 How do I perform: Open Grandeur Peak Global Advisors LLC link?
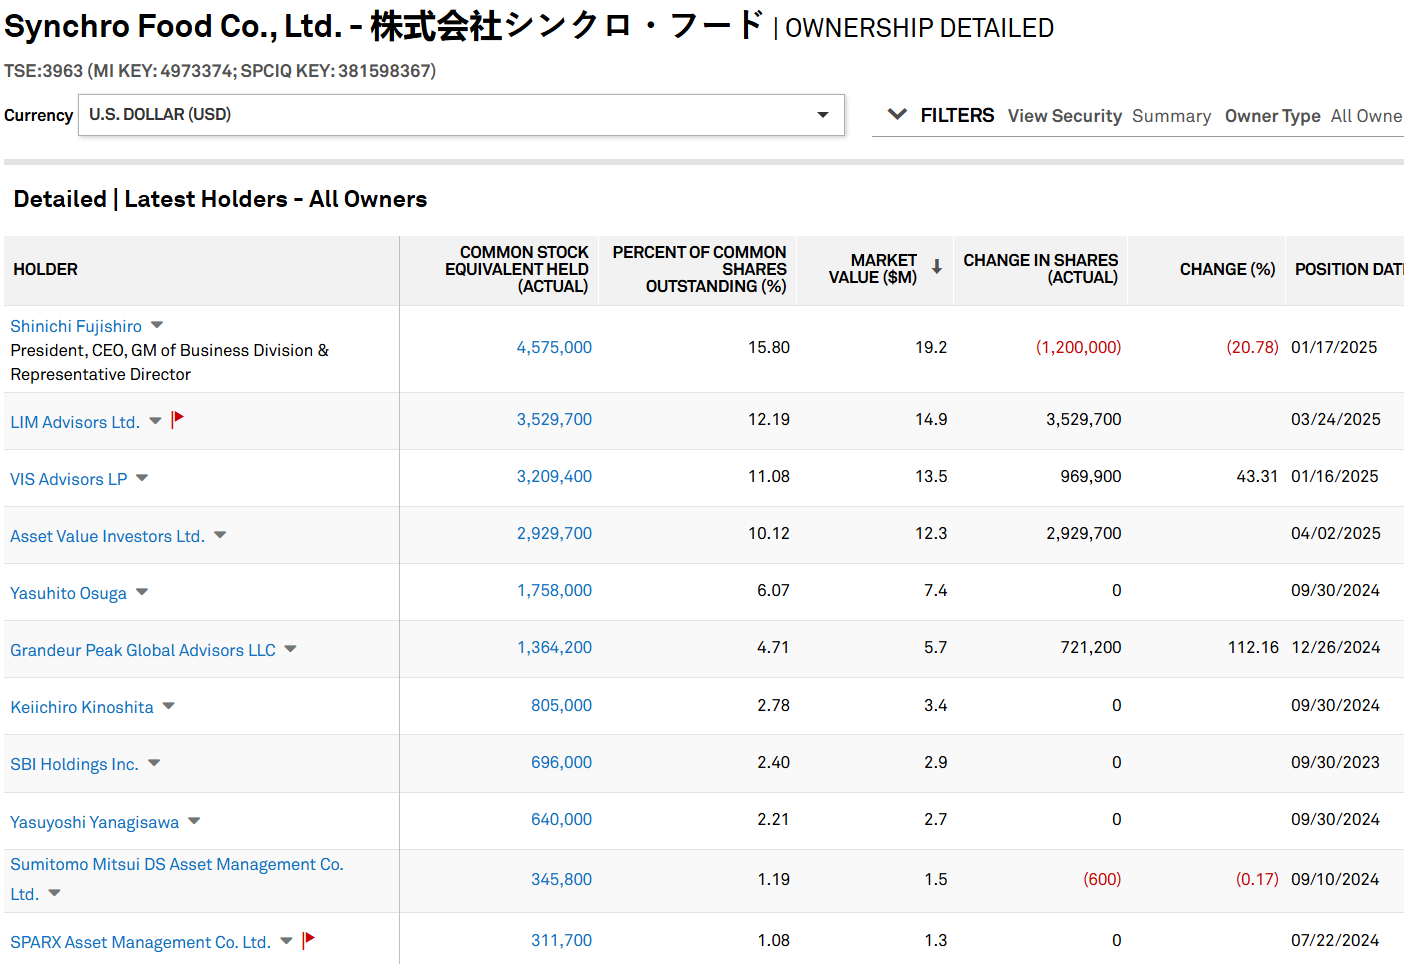click(143, 650)
